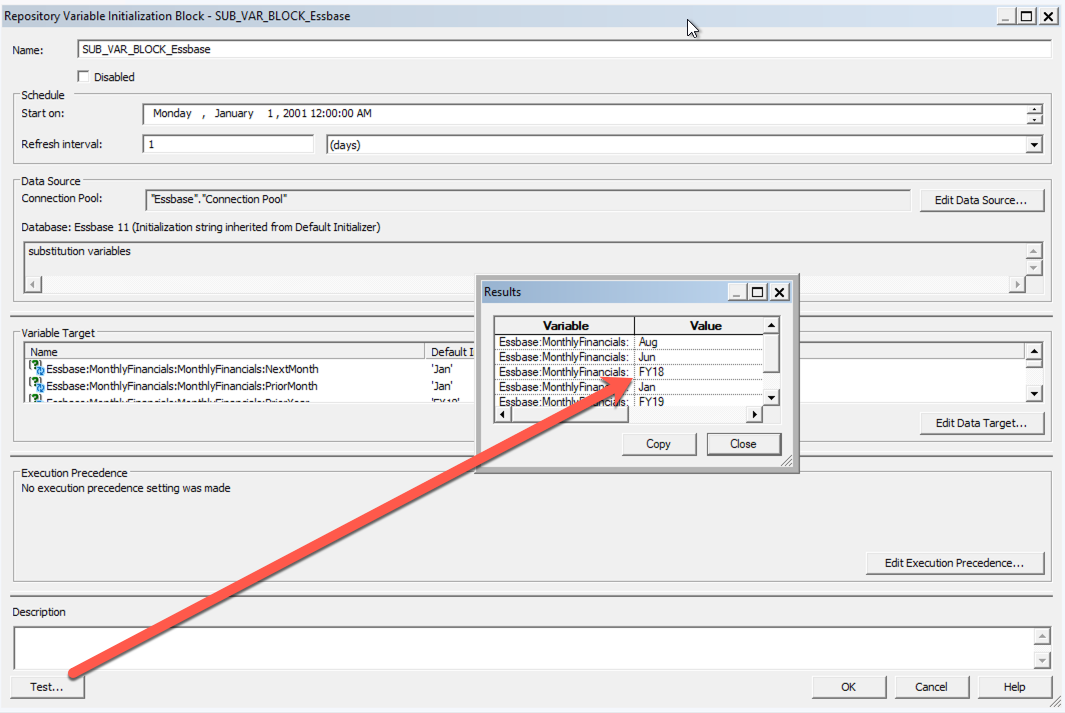Click the Variable column header in Results

point(565,325)
